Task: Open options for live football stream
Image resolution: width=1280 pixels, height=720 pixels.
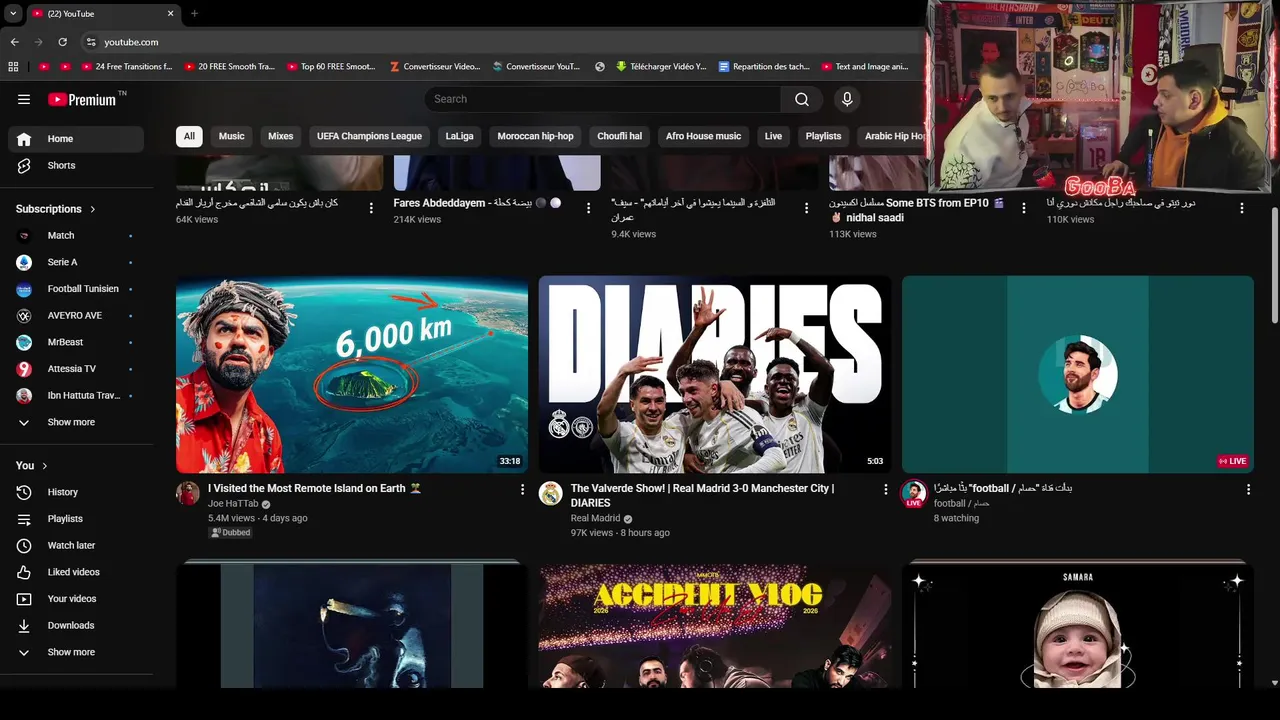Action: click(x=1248, y=489)
